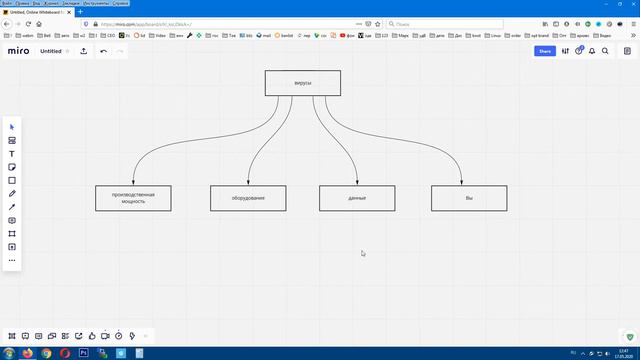Image resolution: width=640 pixels, height=360 pixels.
Task: Star the Untitled board
Action: point(68,51)
